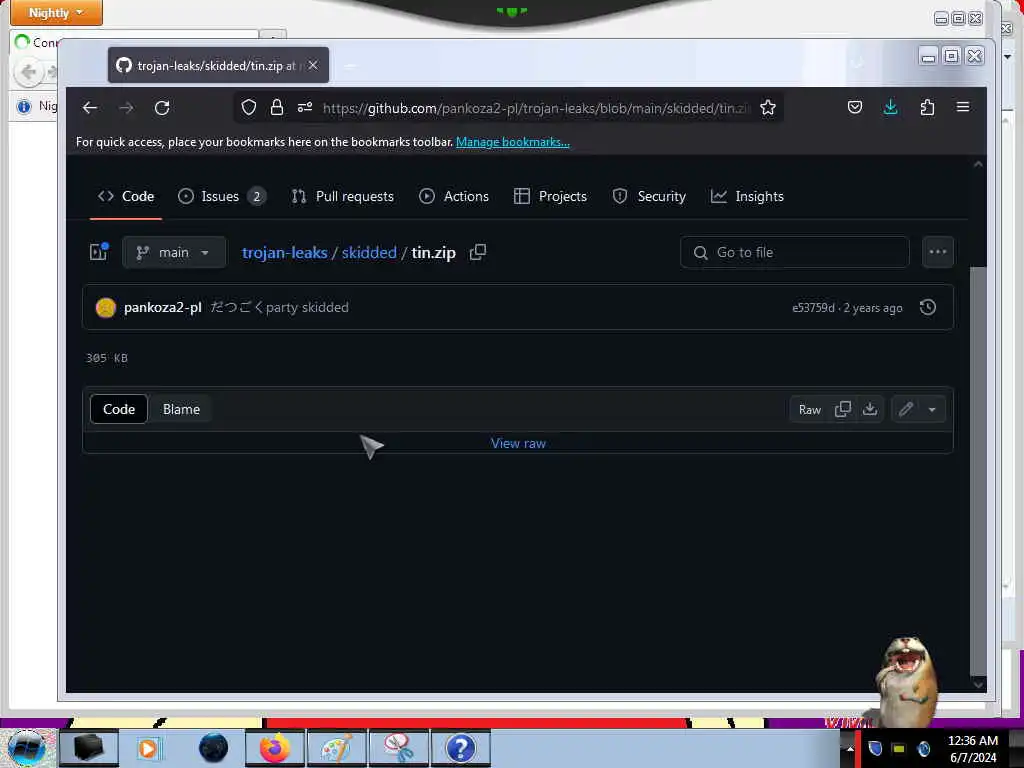Viewport: 1024px width, 768px height.
Task: Click the pankoza2-pl avatar icon
Action: coord(106,308)
